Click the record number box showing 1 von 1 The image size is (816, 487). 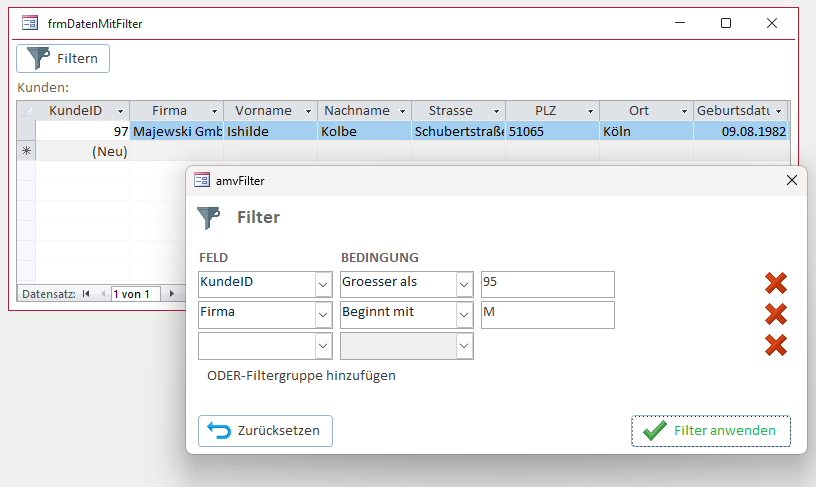click(136, 294)
